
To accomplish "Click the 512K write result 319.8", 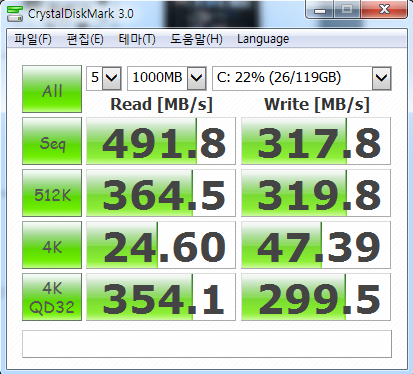I will point(316,193).
